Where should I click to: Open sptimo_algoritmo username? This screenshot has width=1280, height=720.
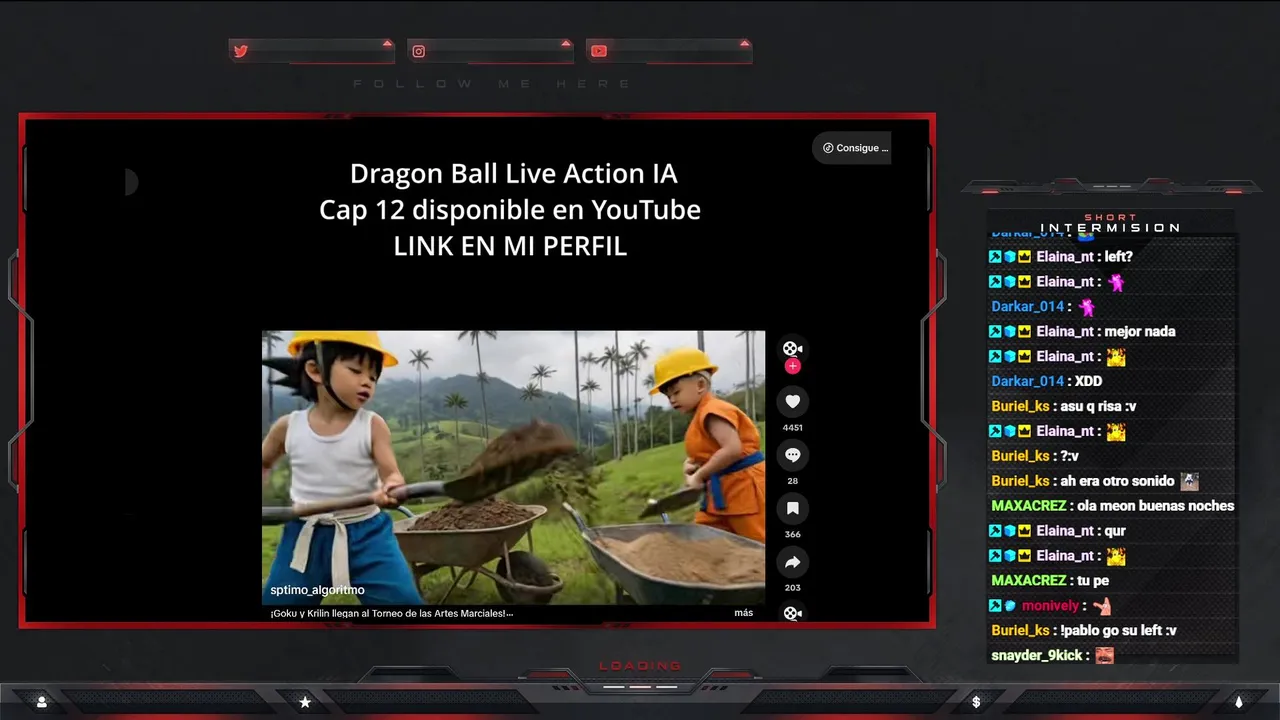[317, 590]
